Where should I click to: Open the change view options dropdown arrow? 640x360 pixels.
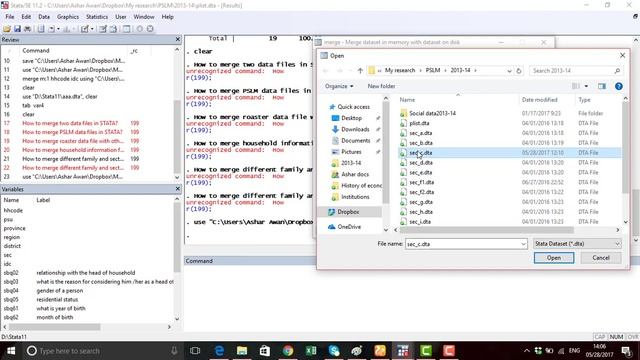(x=586, y=86)
